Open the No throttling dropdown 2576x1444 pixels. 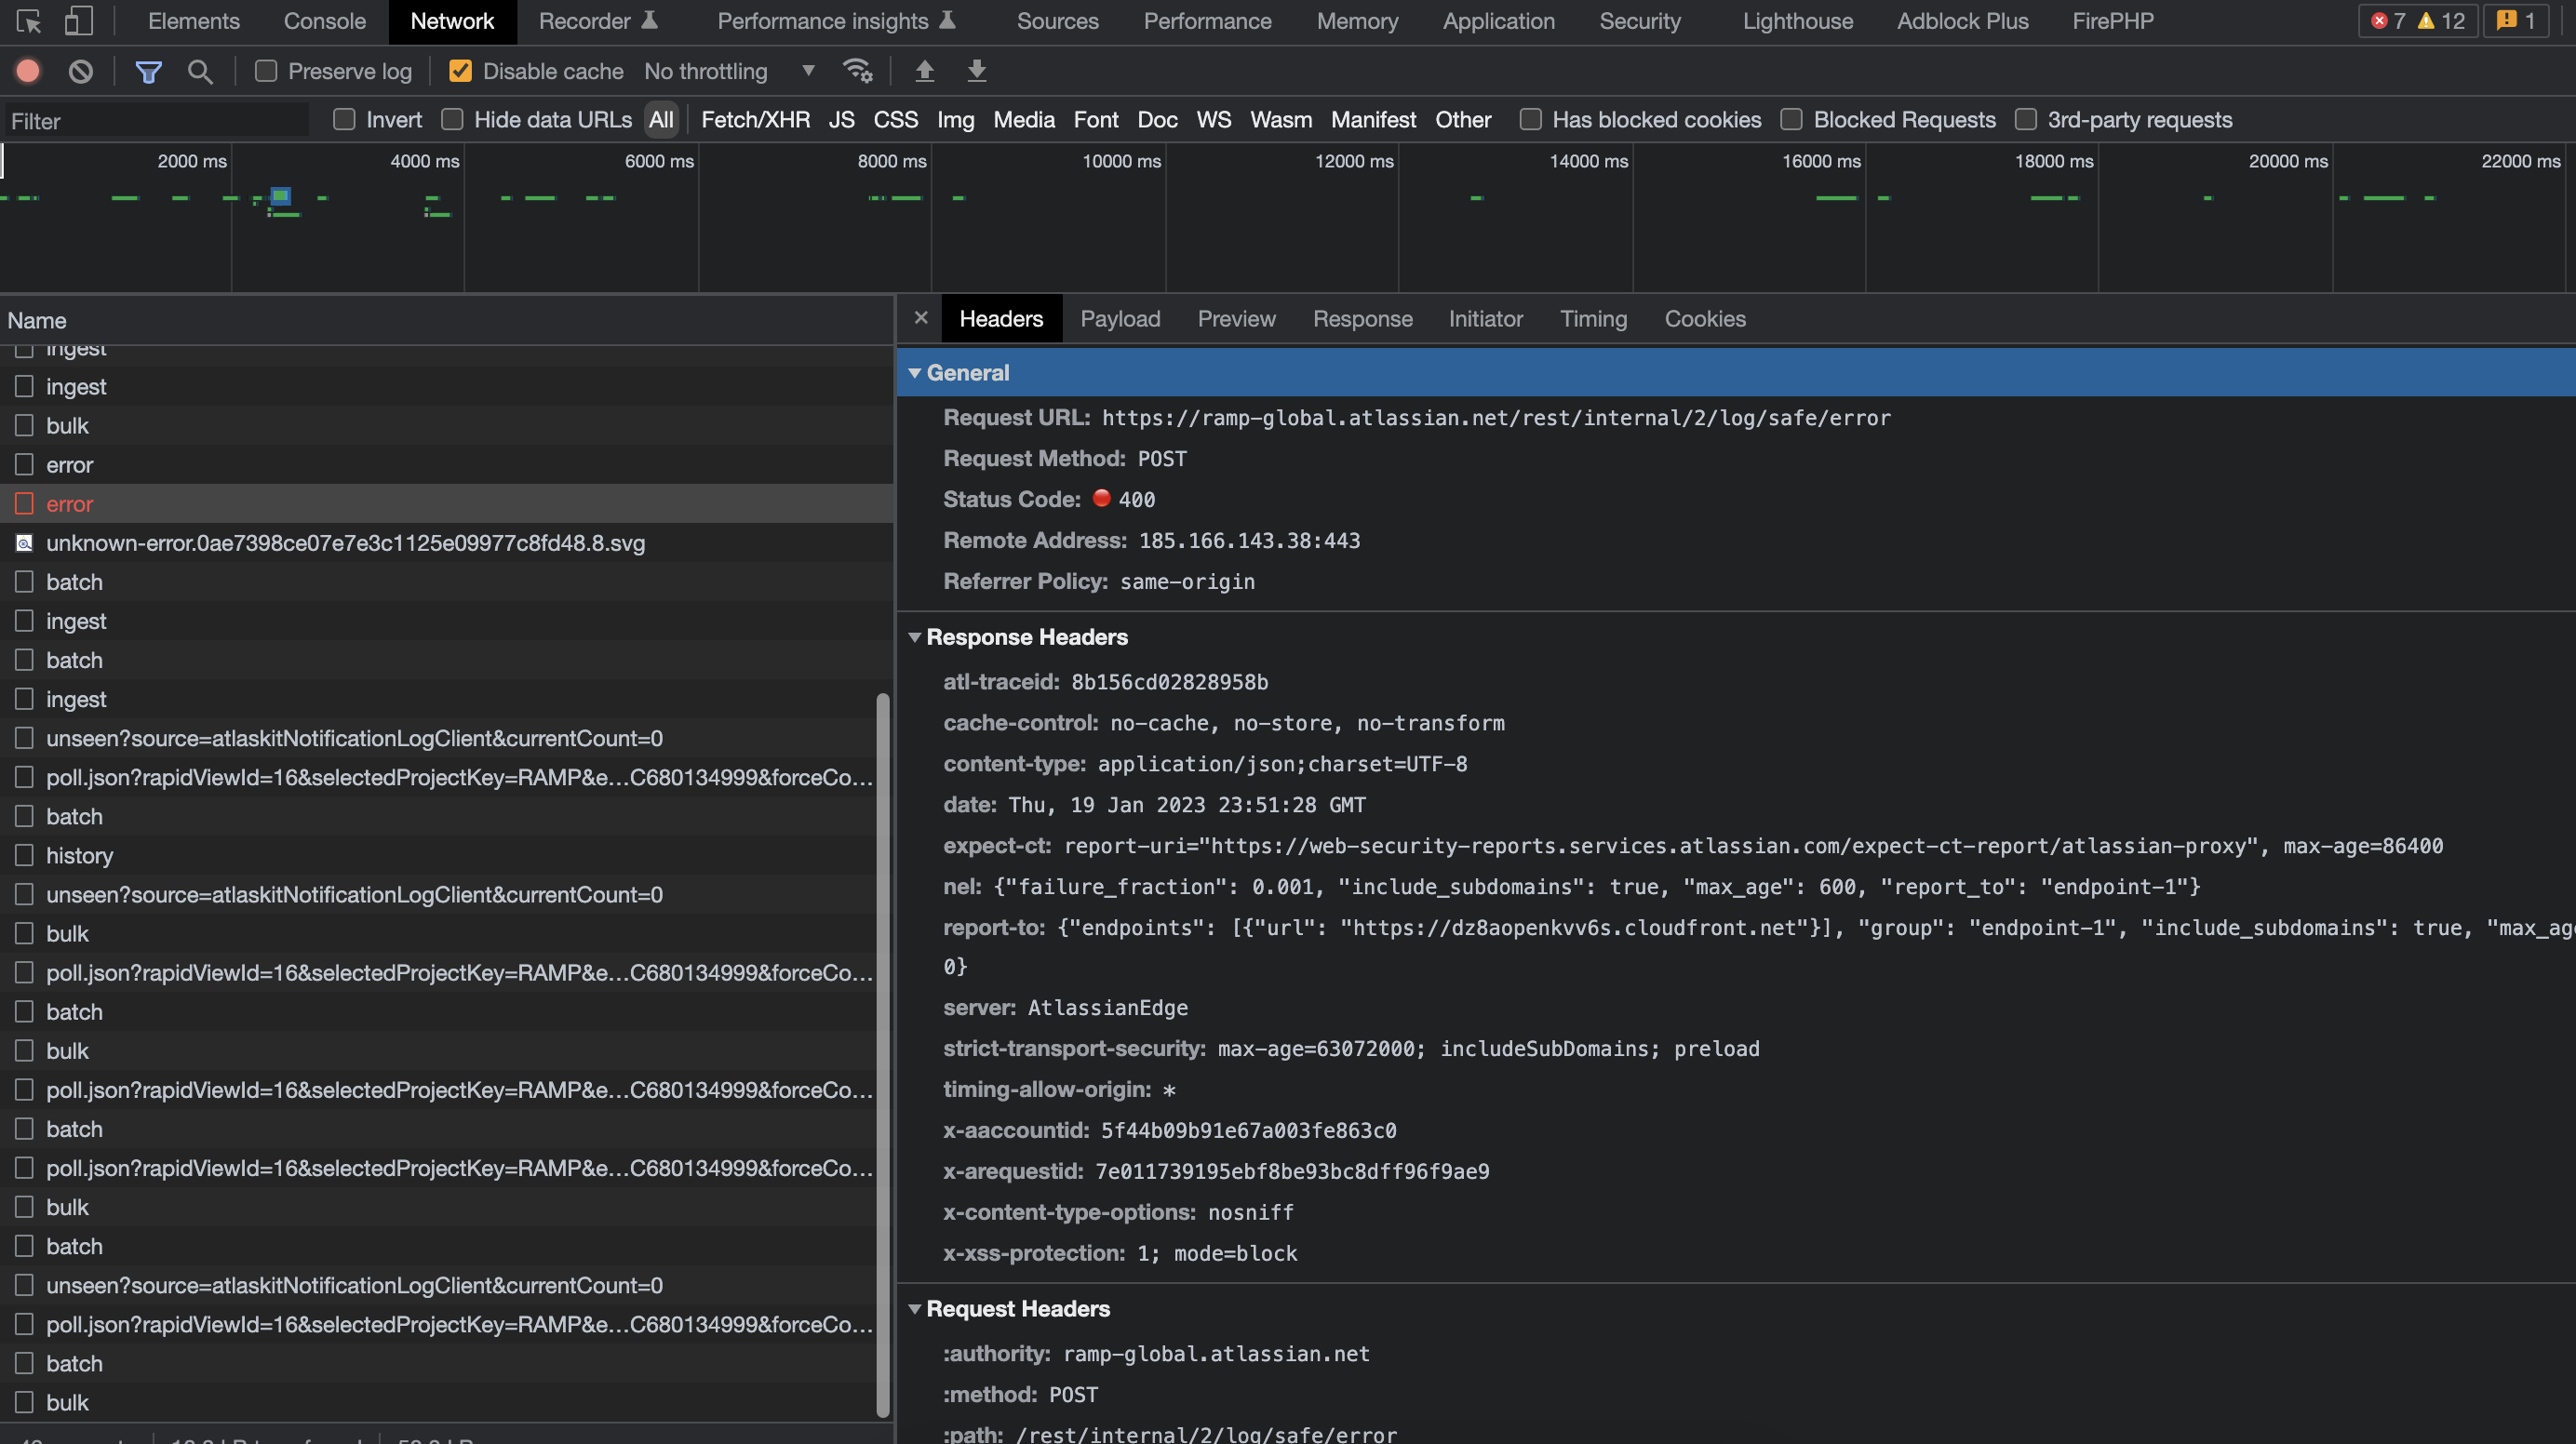[729, 71]
